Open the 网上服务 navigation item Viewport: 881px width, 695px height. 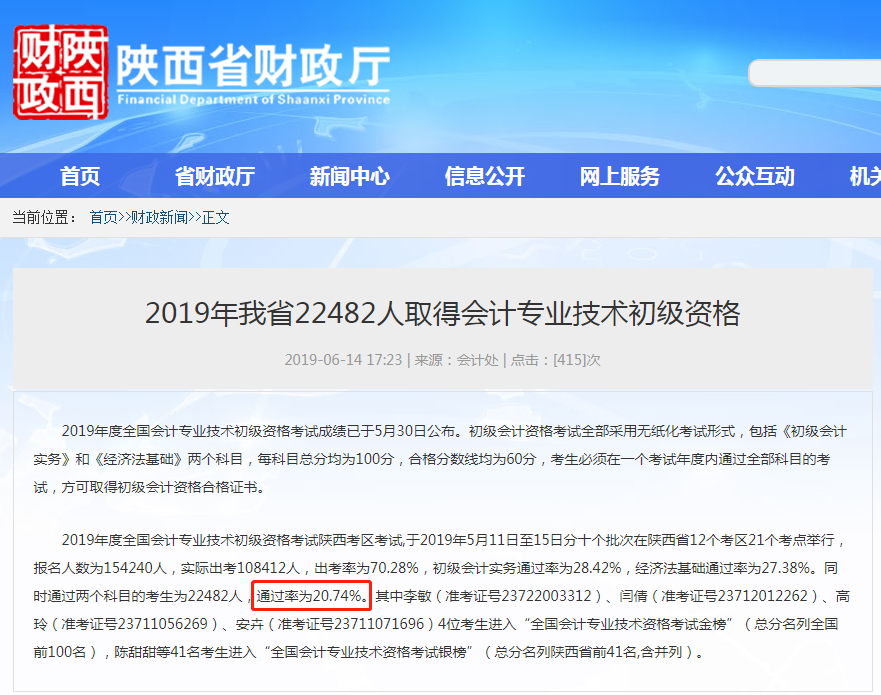click(x=620, y=176)
